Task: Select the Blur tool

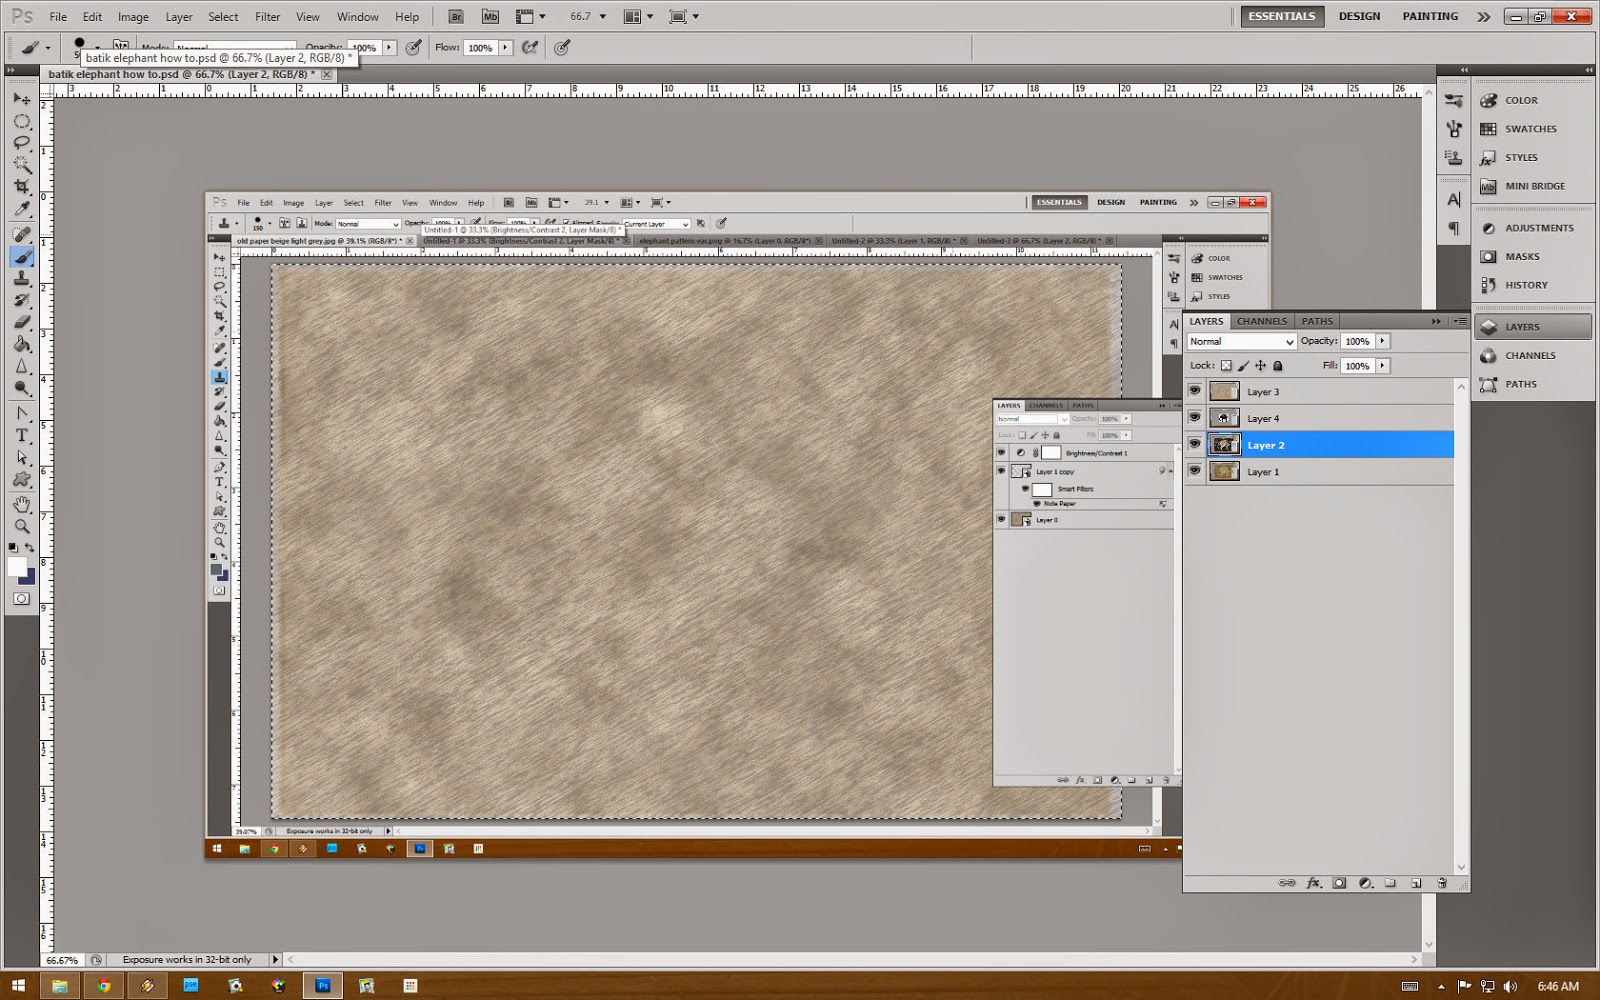Action: (x=21, y=366)
